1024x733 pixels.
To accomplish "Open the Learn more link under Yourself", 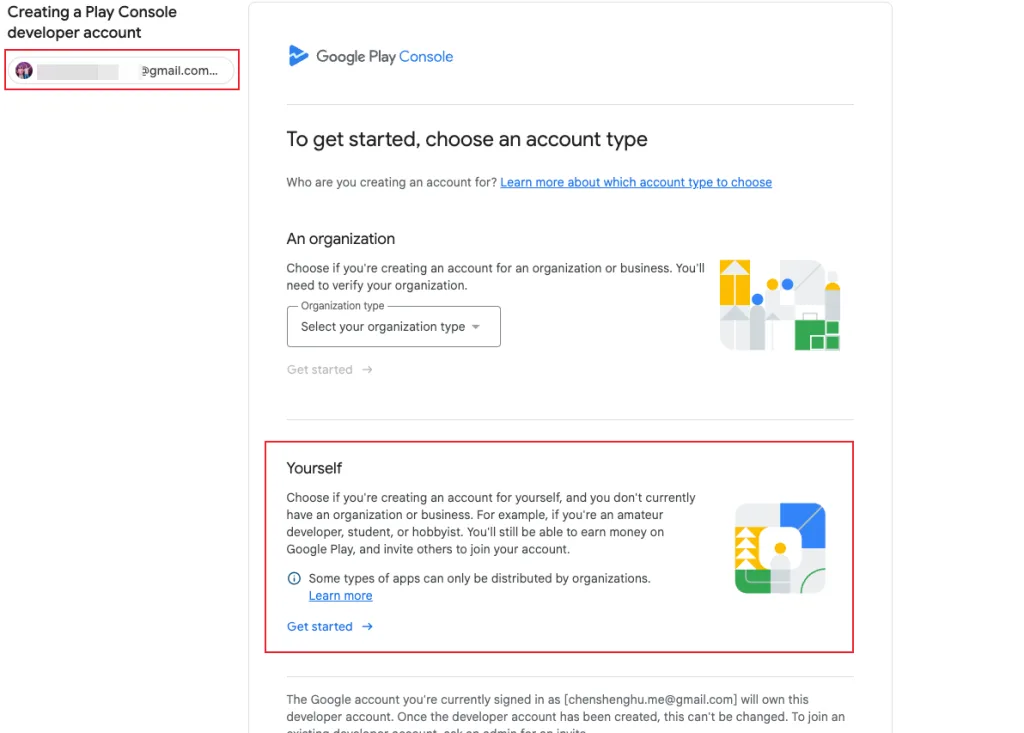I will [x=340, y=596].
